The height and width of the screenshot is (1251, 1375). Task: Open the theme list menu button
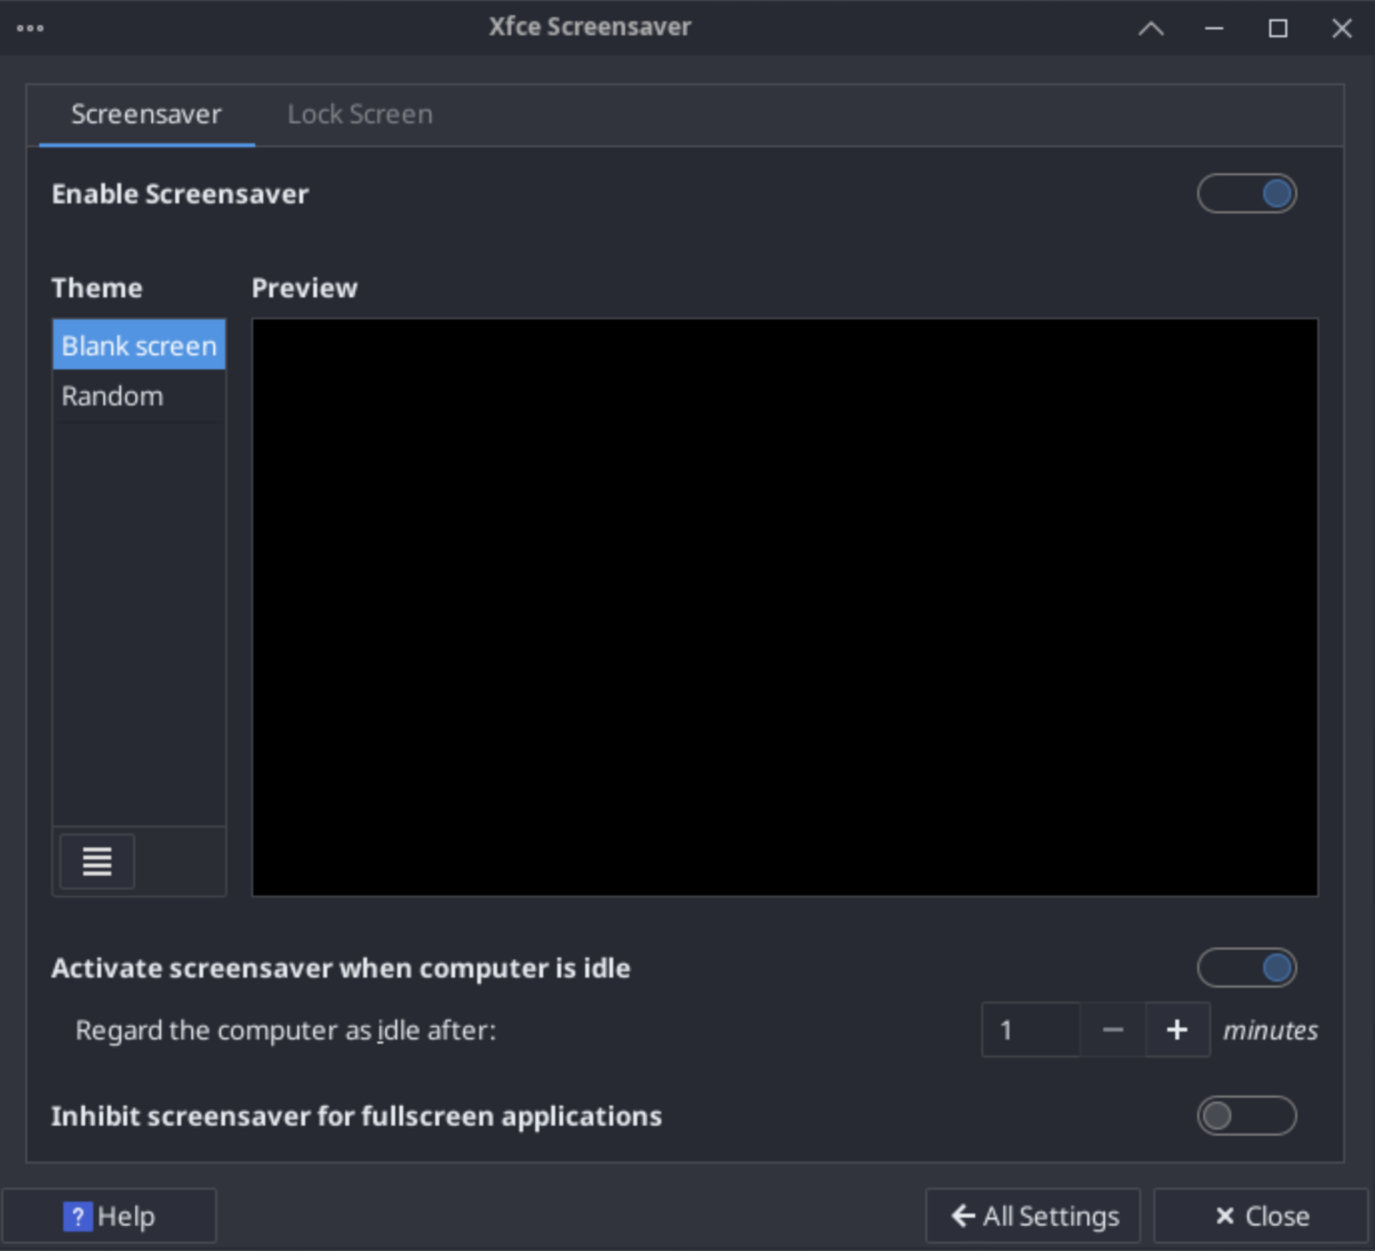pos(97,861)
